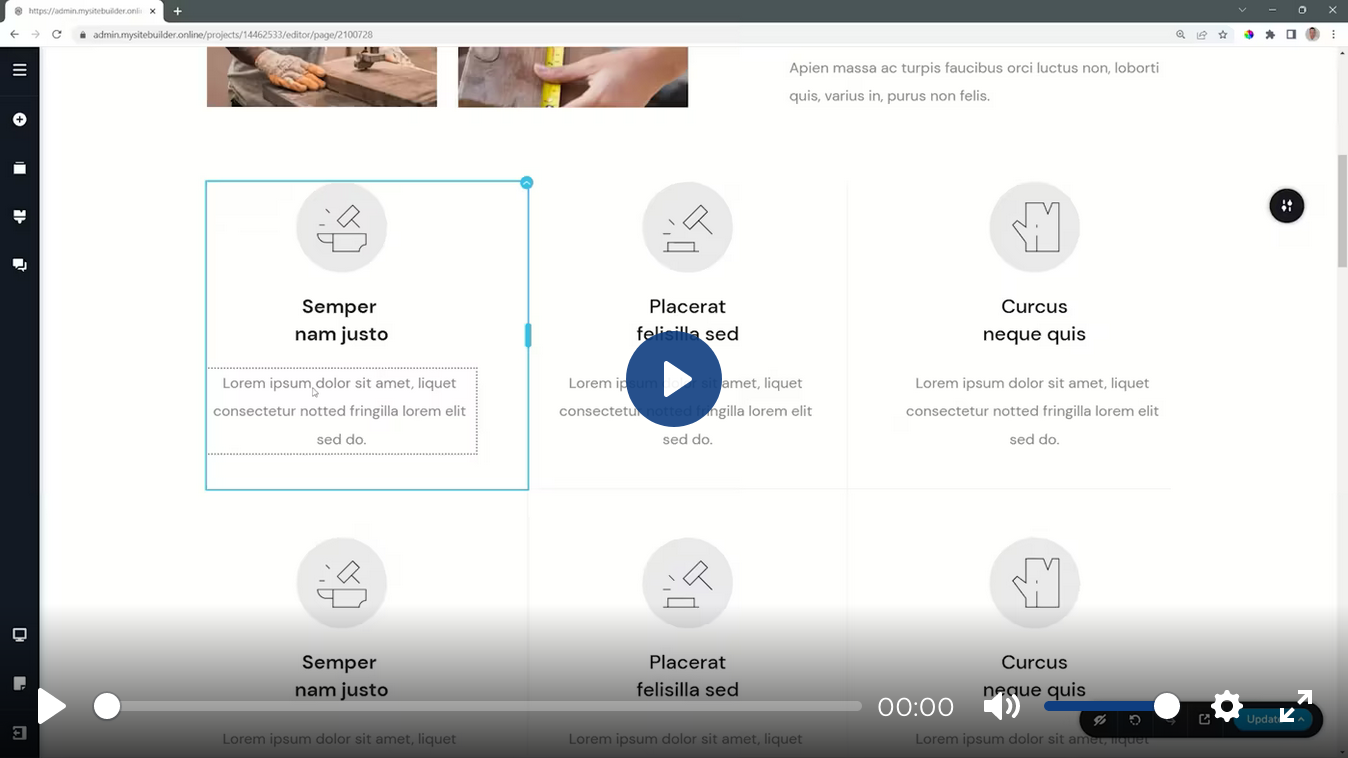Collapse the selected block via blue chevron

[x=527, y=183]
